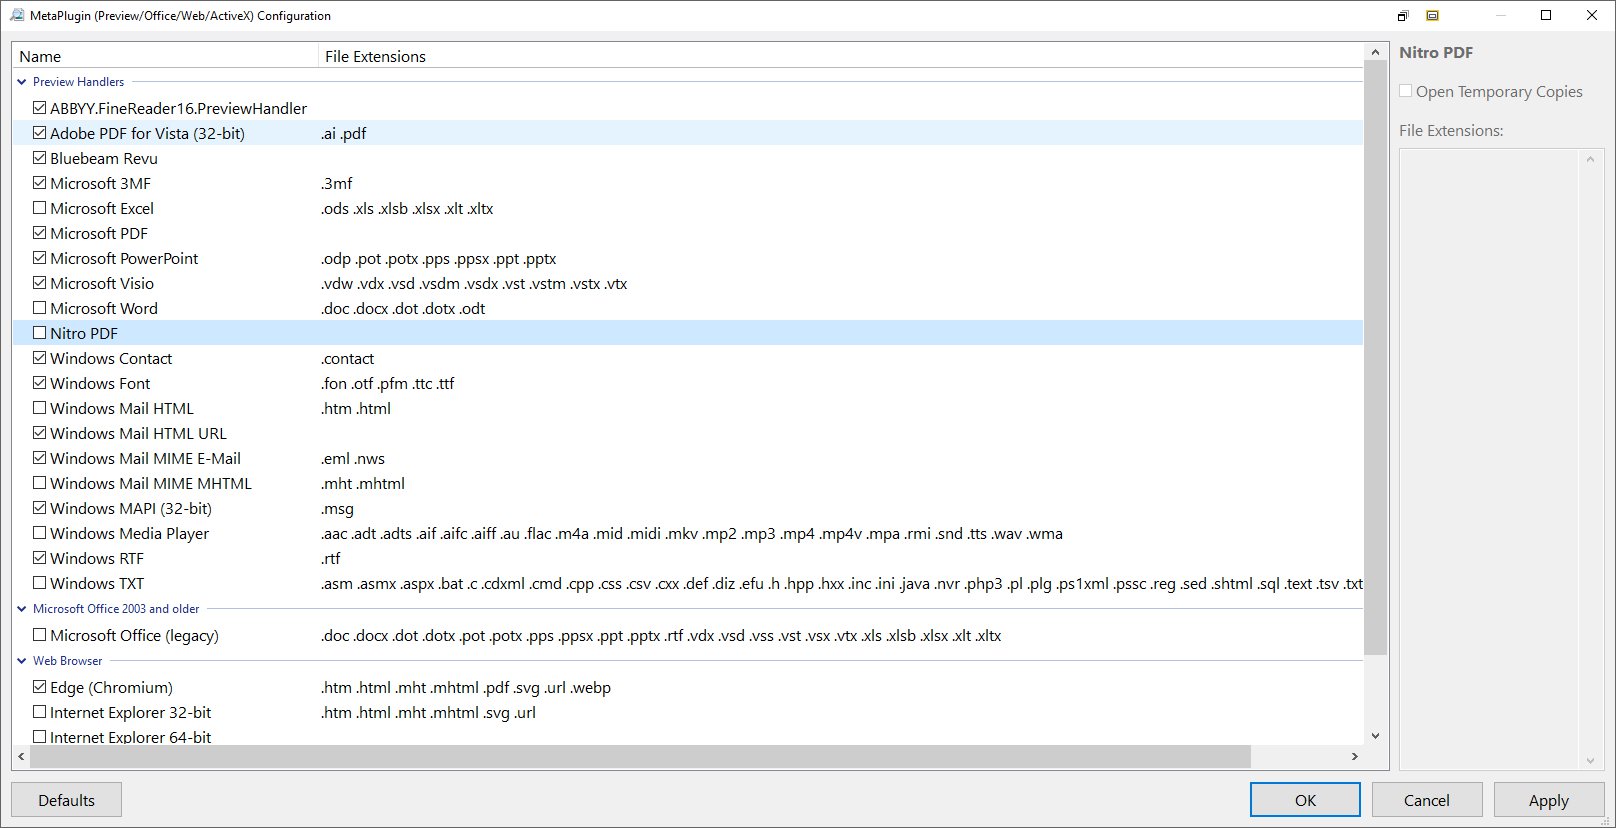Click the yellow window icon in title bar
This screenshot has width=1616, height=828.
coord(1432,16)
